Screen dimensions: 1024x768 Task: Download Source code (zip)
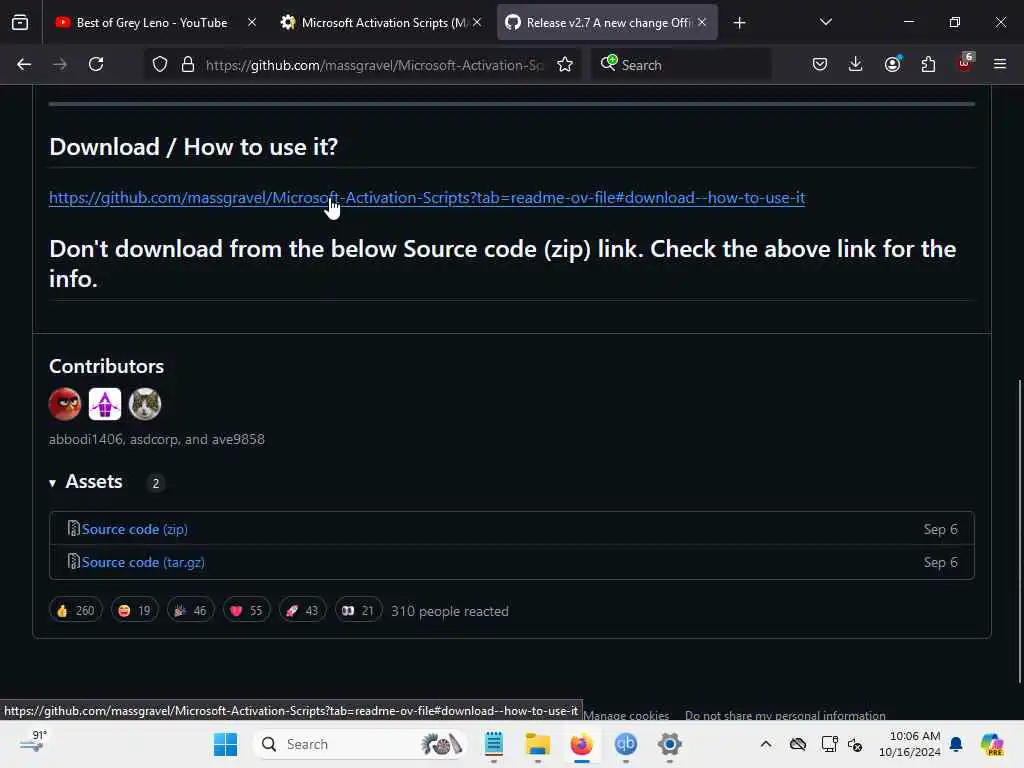click(135, 529)
